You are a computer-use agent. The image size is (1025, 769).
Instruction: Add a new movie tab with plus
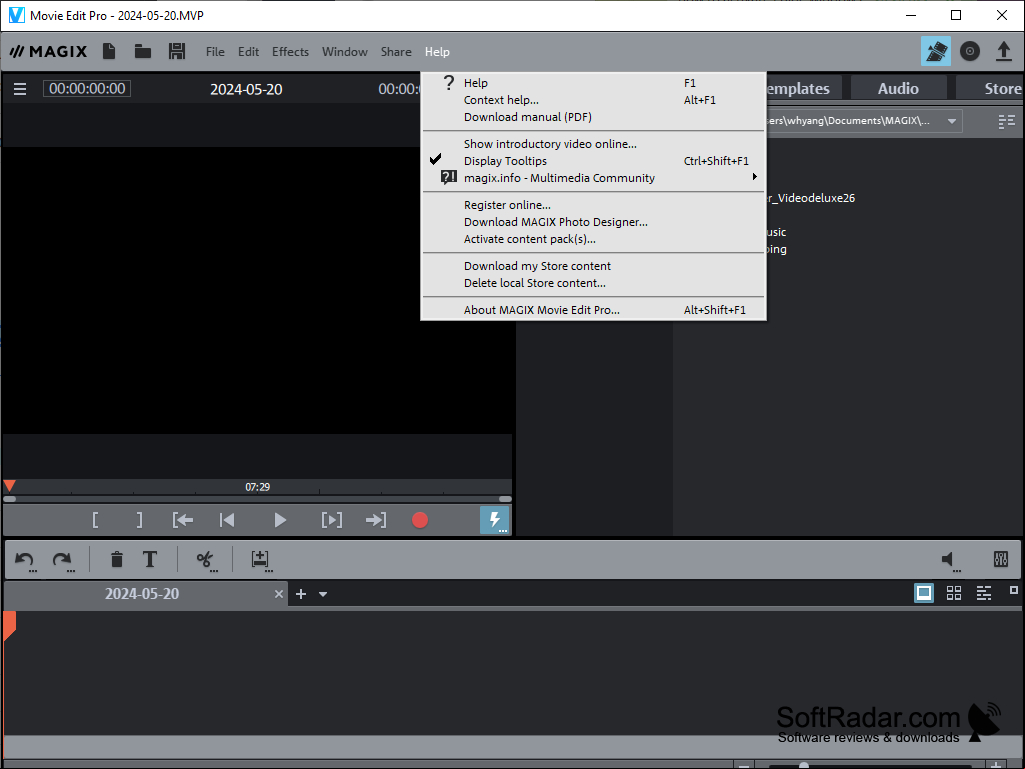click(x=301, y=594)
